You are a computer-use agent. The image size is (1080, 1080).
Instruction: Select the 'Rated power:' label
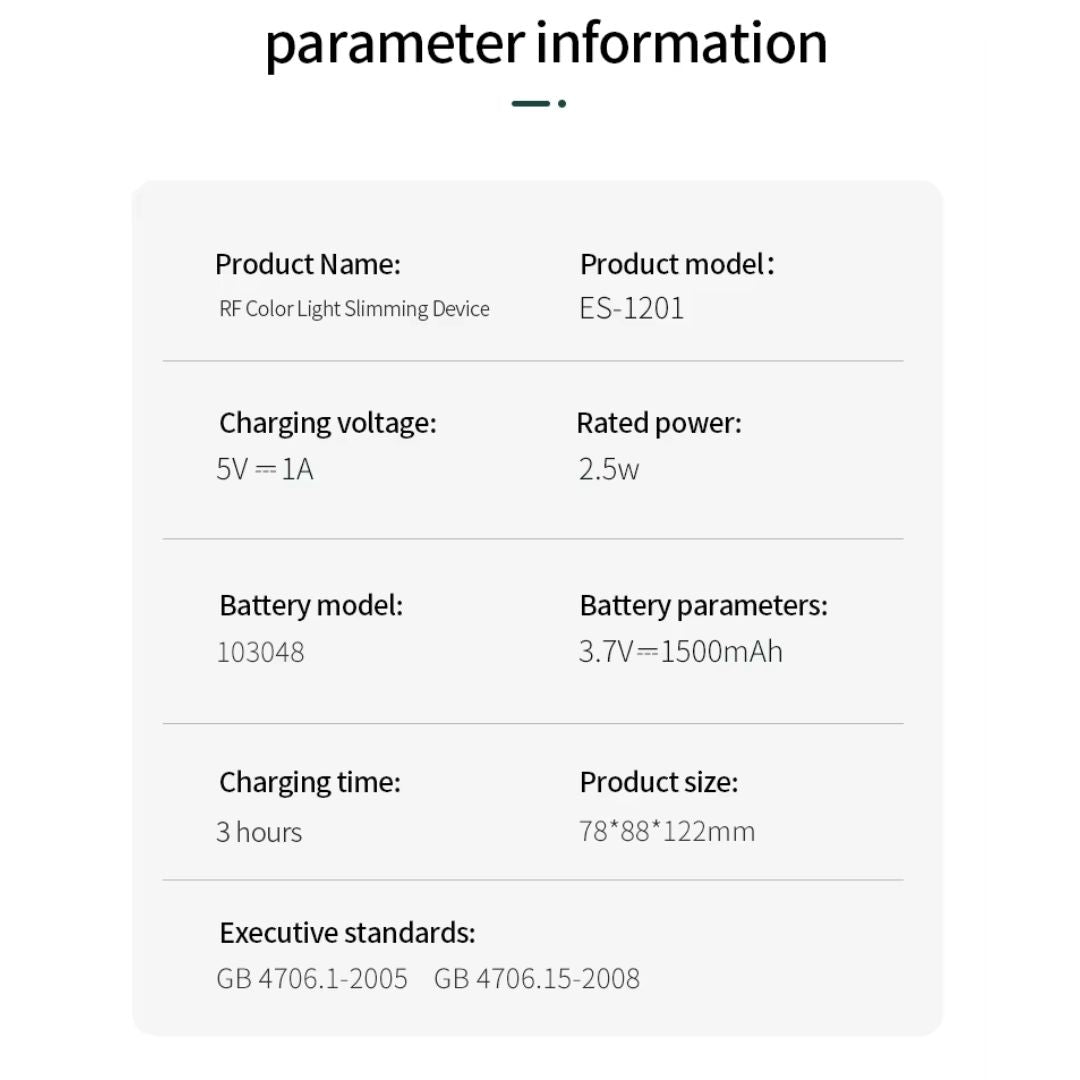point(659,423)
